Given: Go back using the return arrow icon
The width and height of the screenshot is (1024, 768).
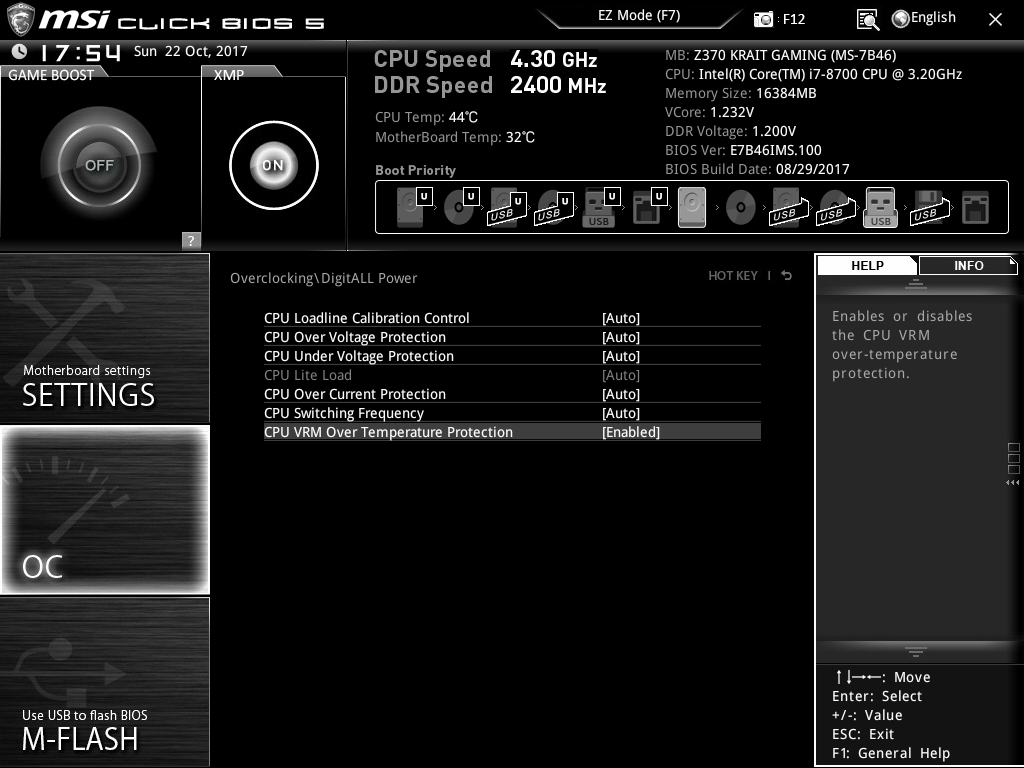Looking at the screenshot, I should tap(787, 276).
